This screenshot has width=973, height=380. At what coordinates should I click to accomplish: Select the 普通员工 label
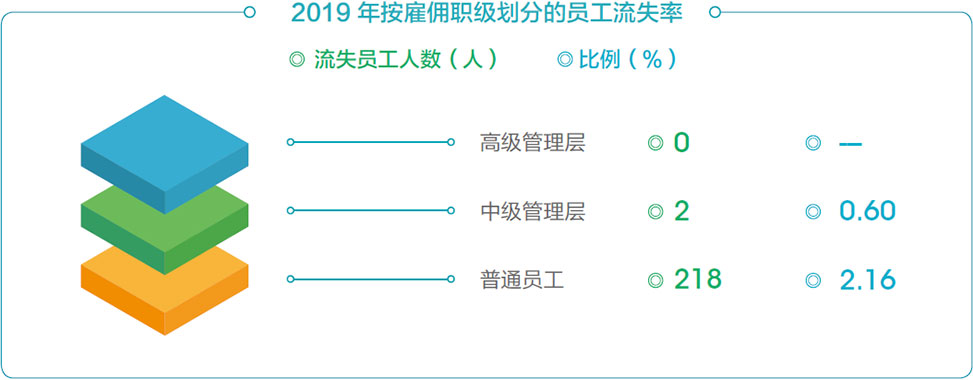pos(522,280)
